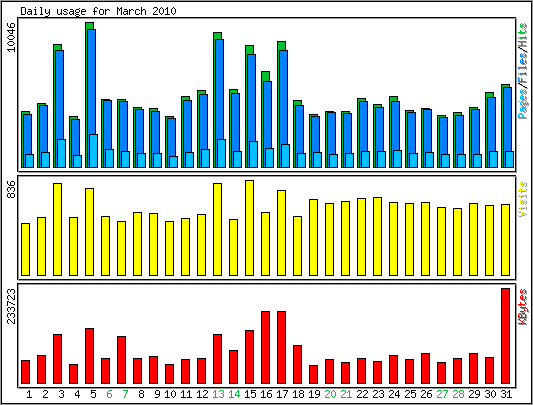This screenshot has width=533, height=405.
Task: Click the blue Files bar for day 10
Action: tap(171, 137)
